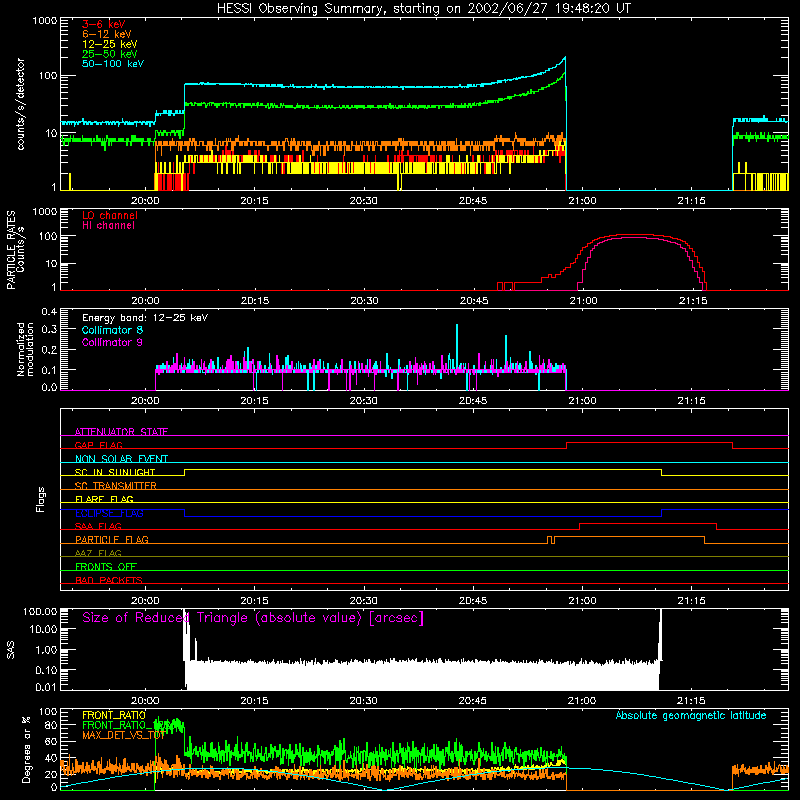The image size is (800, 800).
Task: Click the 21:15 time tick below the Flags panel
Action: tap(691, 601)
